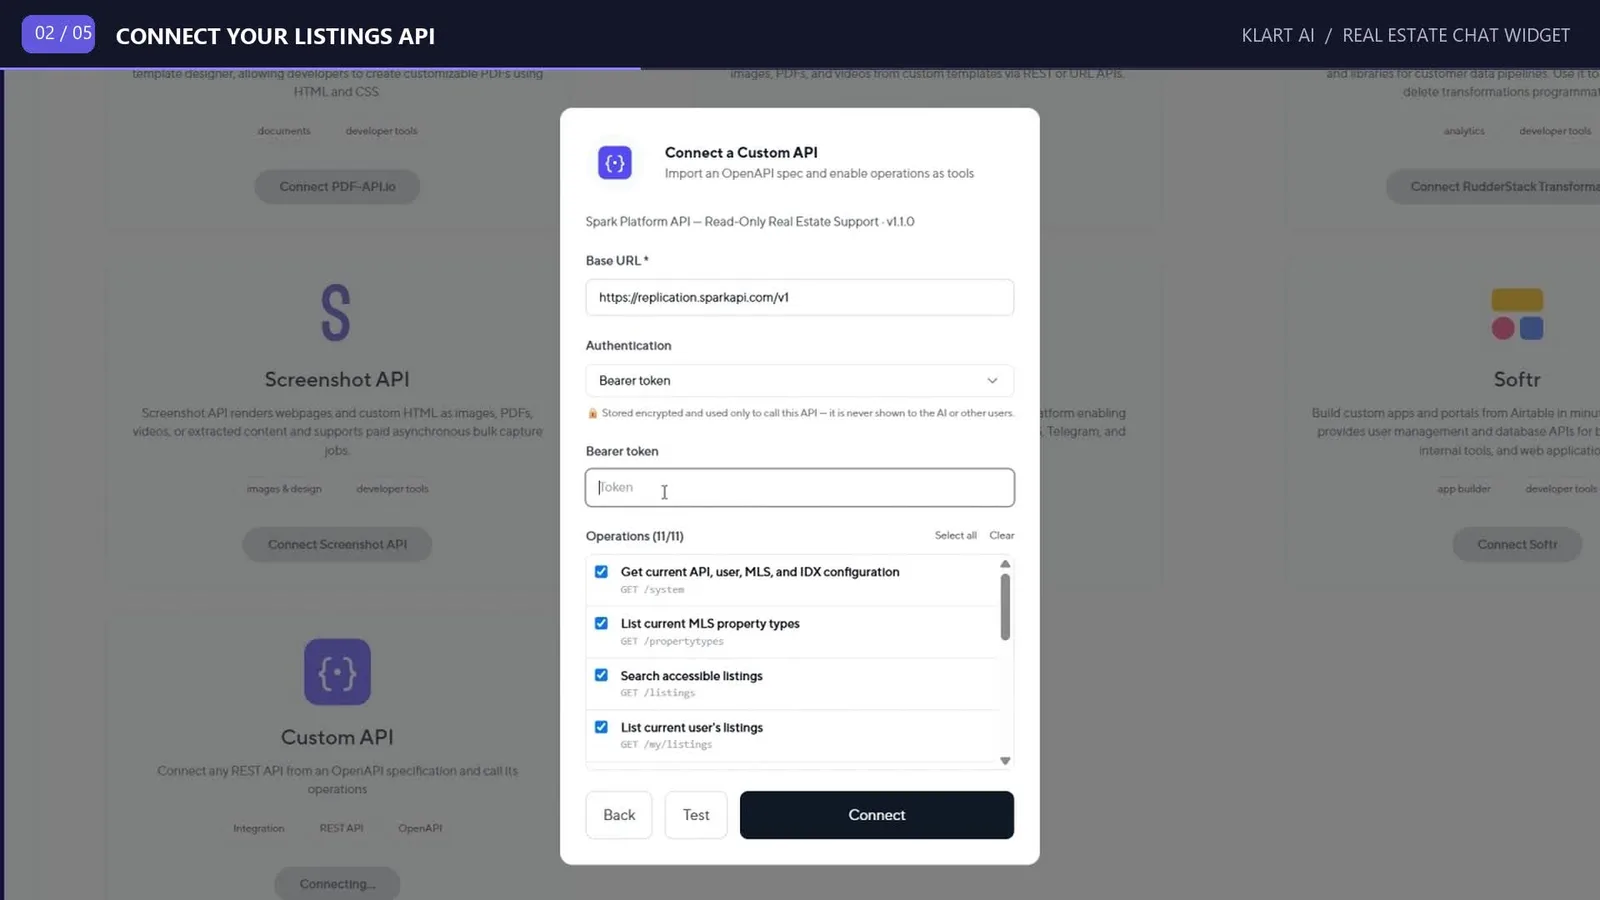Screen dimensions: 1600x900
Task: Click the Custom API card braces icon
Action: pyautogui.click(x=337, y=672)
